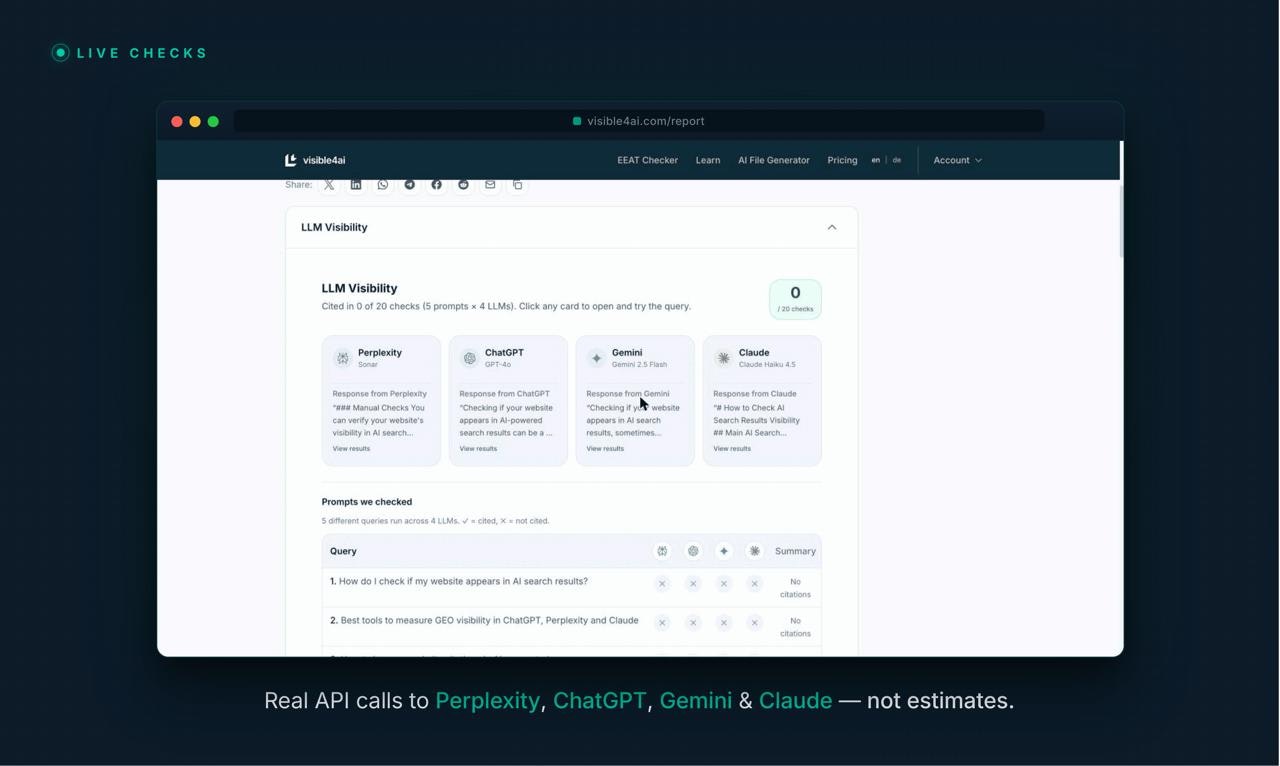Click ChatGPT X mark for query 1
The height and width of the screenshot is (766, 1280).
(x=693, y=584)
